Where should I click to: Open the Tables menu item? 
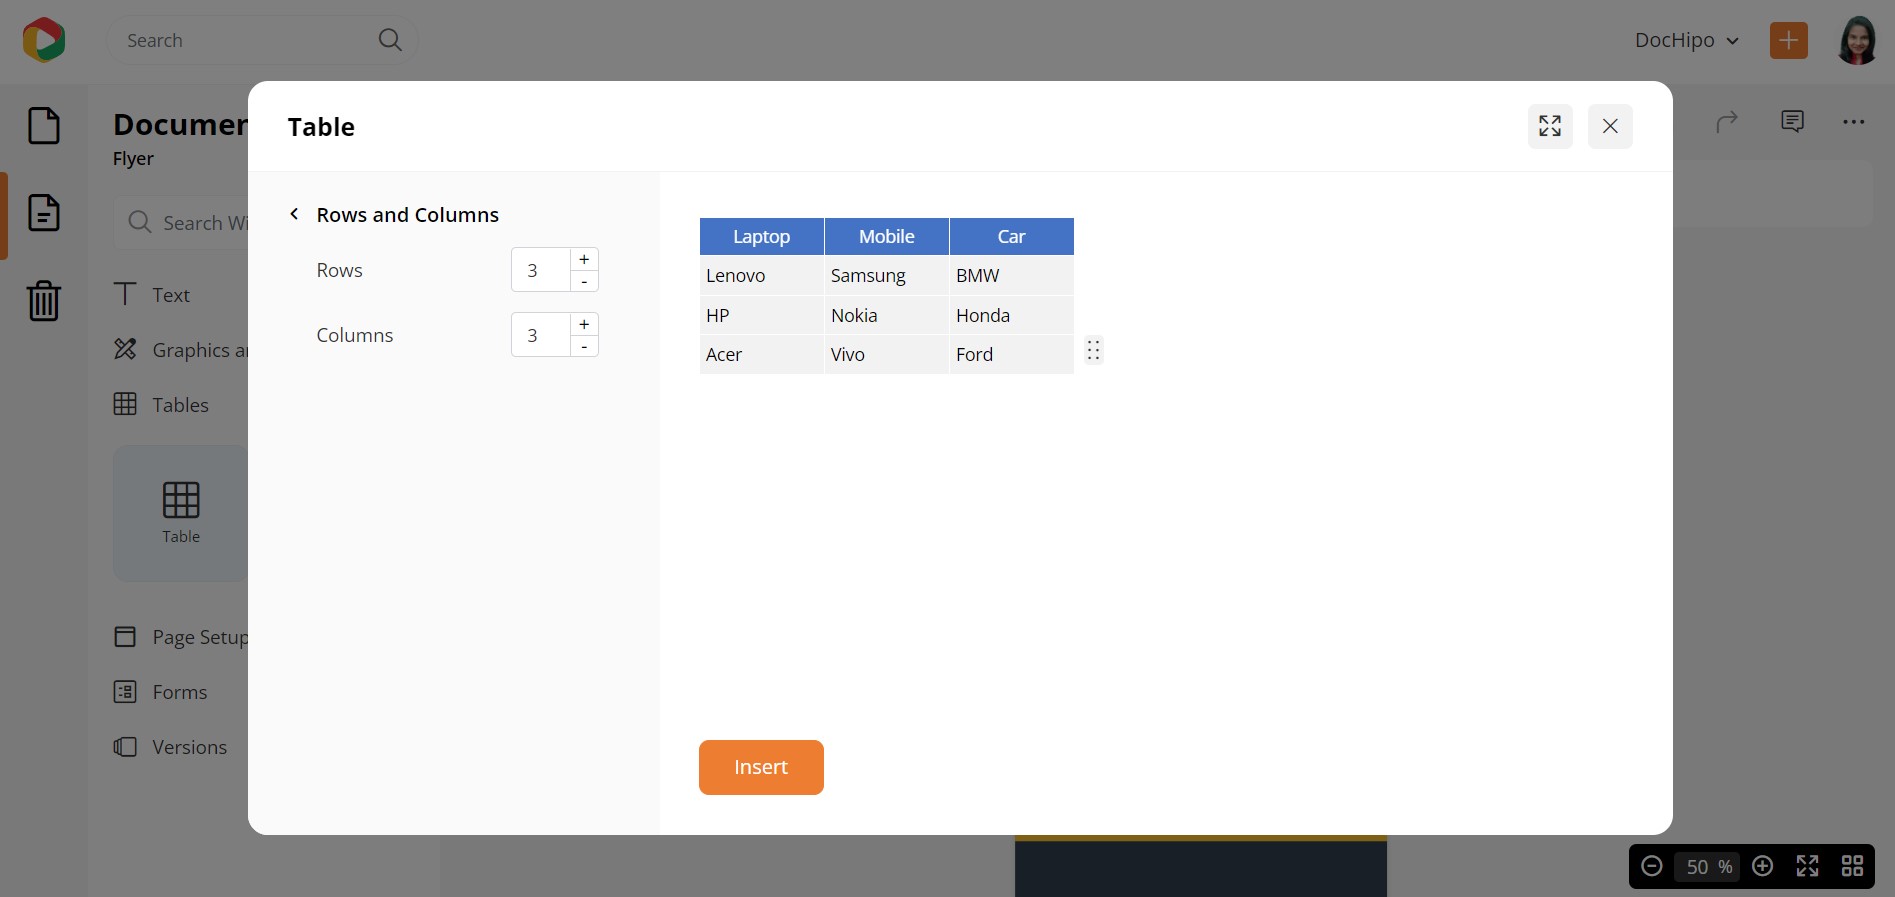coord(162,405)
